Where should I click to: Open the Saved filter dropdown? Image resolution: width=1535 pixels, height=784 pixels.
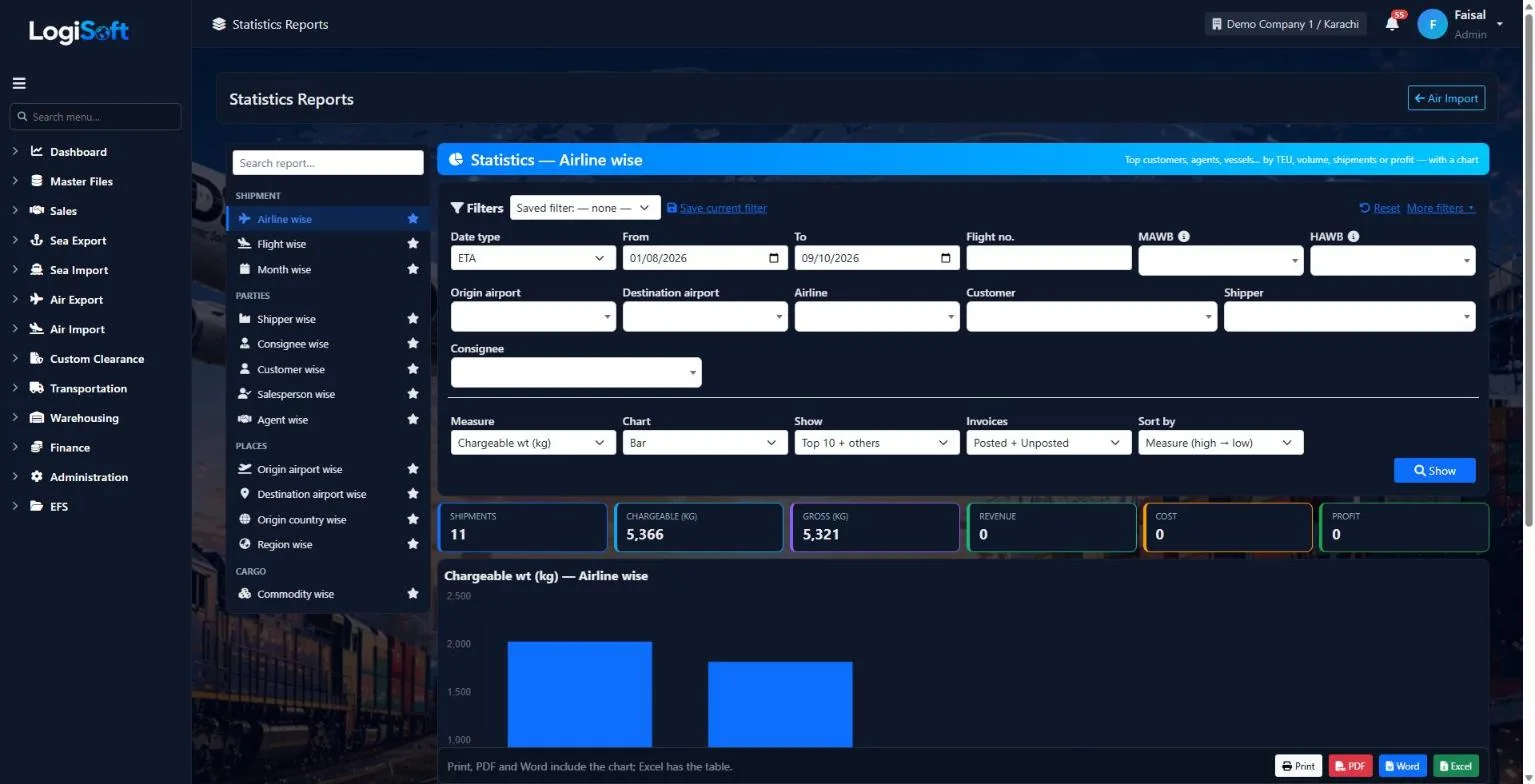585,208
